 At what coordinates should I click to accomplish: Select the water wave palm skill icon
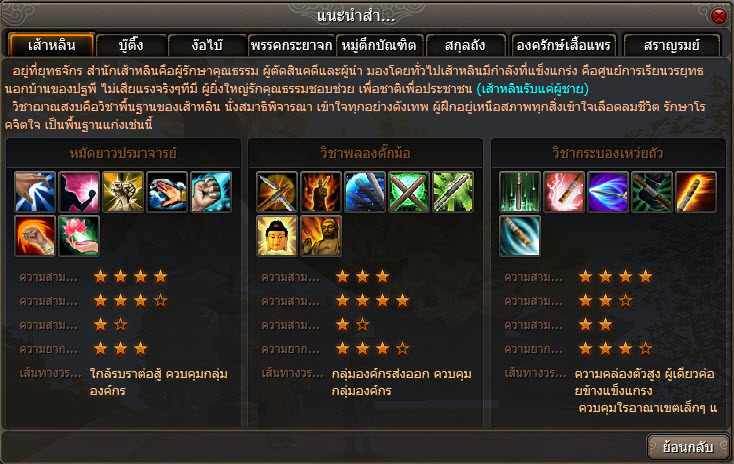point(167,192)
